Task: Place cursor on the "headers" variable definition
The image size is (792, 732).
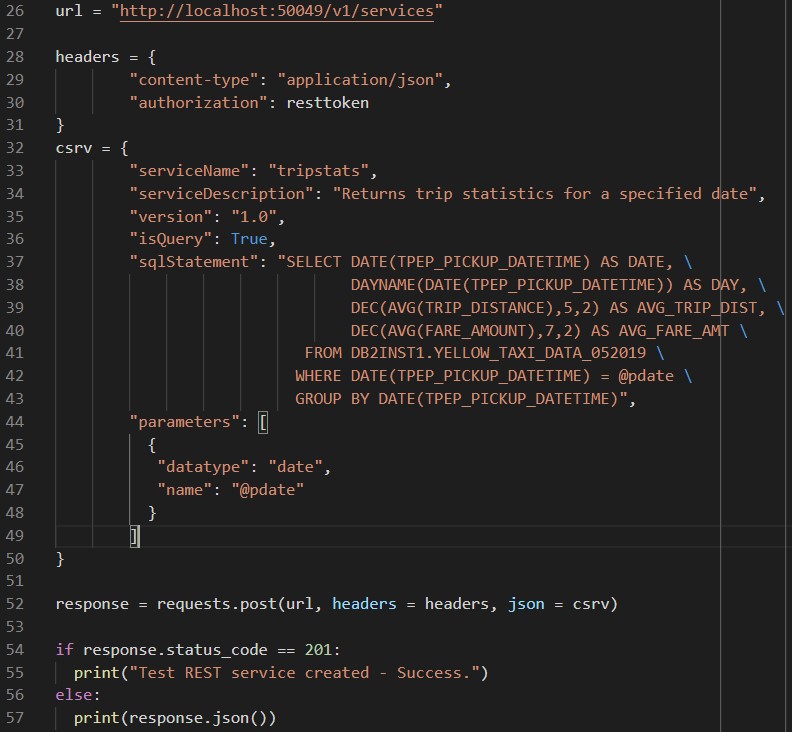Action: [87, 57]
